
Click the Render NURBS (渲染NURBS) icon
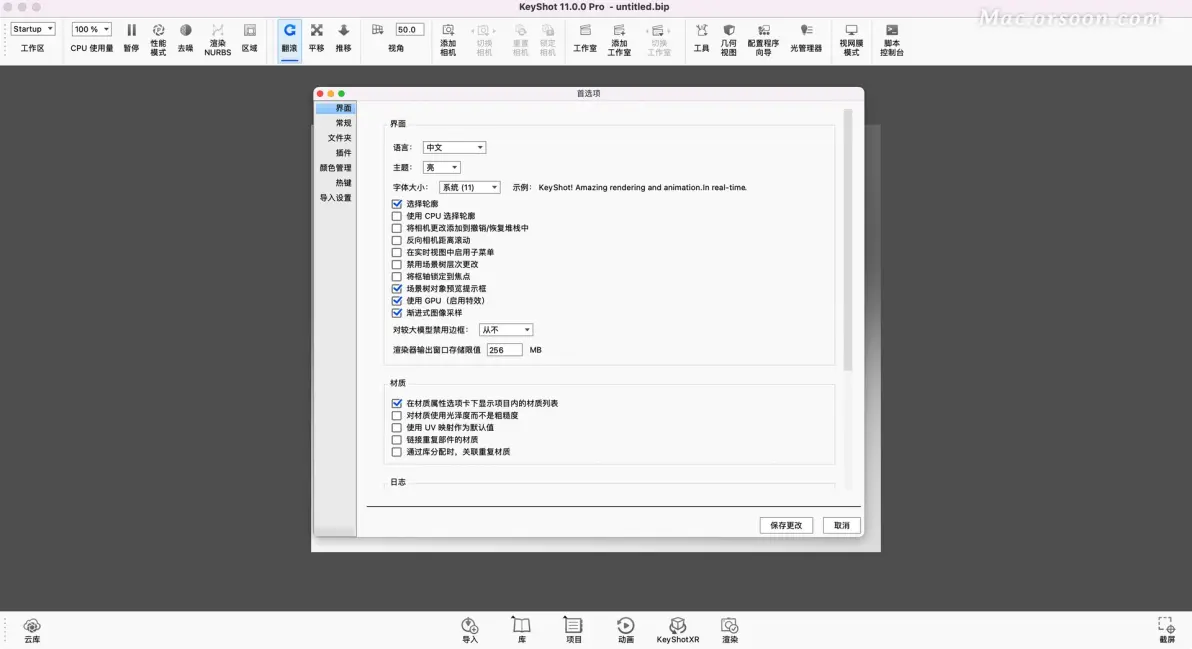click(x=217, y=30)
